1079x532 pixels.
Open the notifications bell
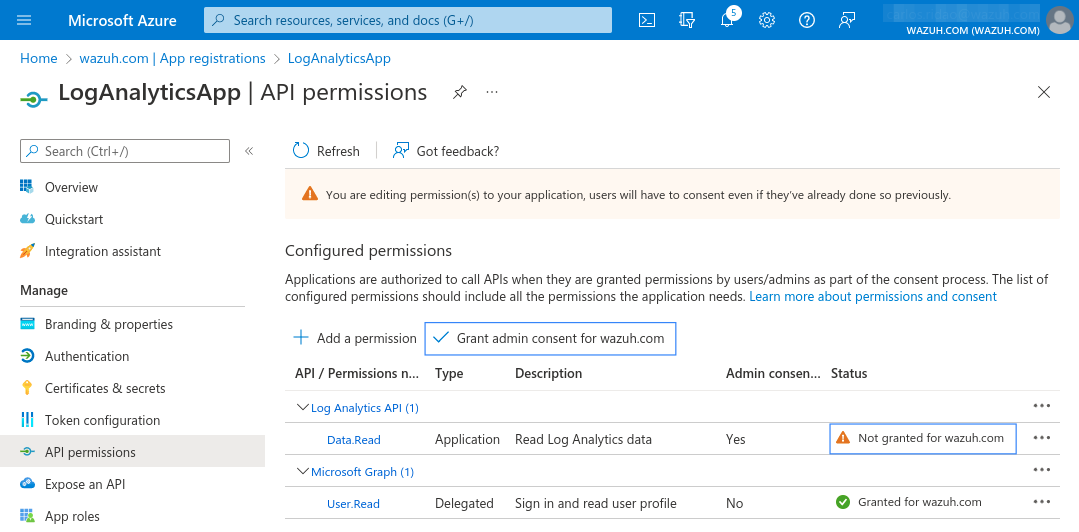(727, 19)
